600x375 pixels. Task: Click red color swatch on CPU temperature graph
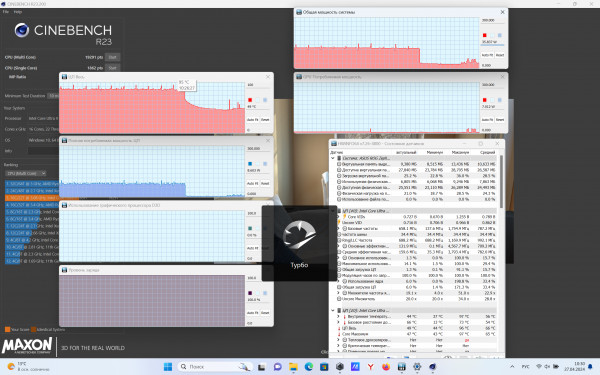[x=250, y=100]
